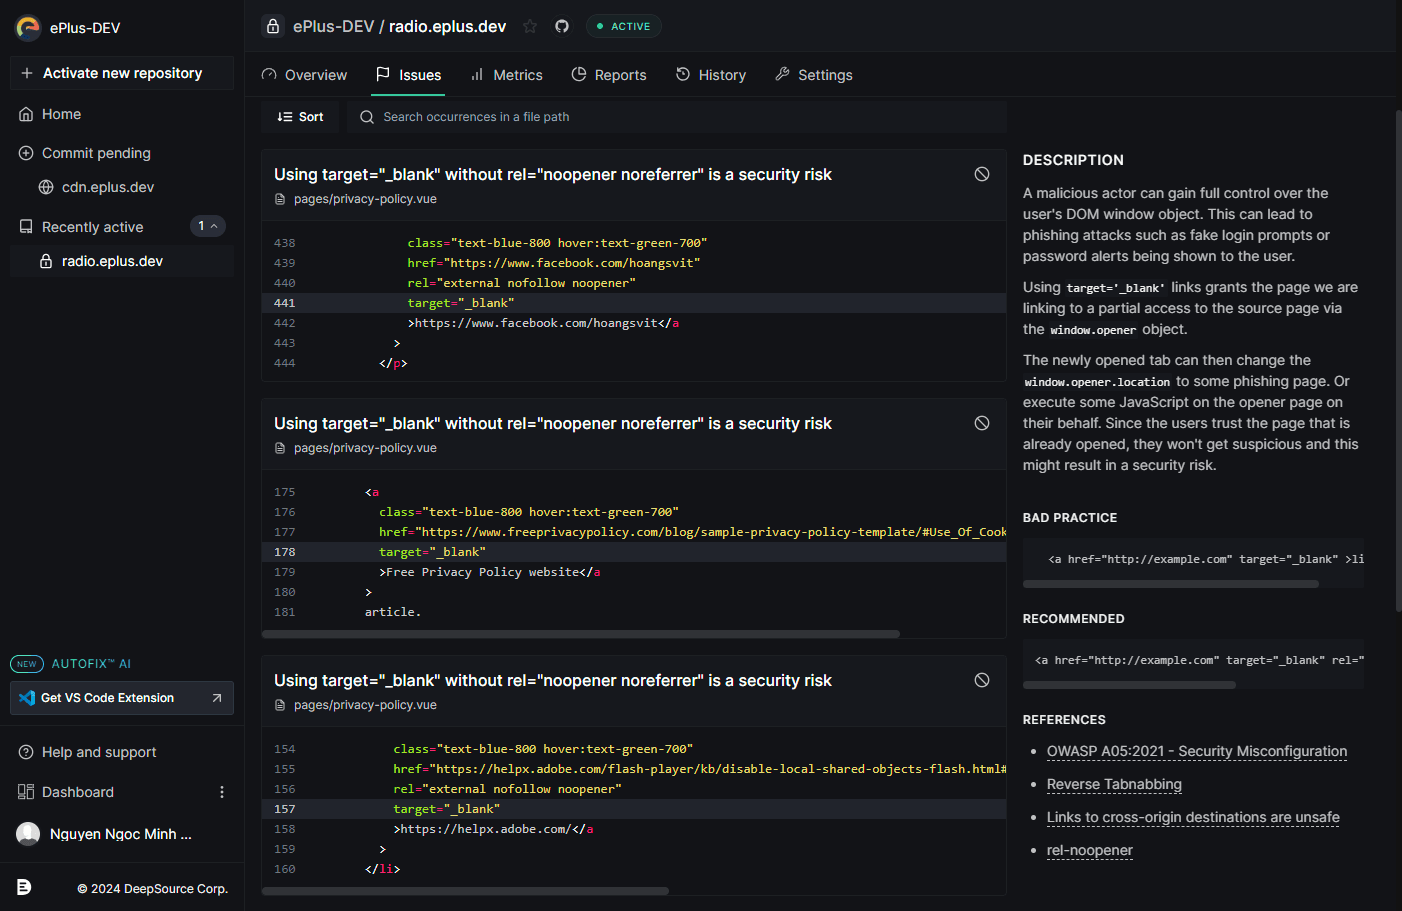Viewport: 1402px width, 911px height.
Task: Click the ACTIVE status badge
Action: 624,26
